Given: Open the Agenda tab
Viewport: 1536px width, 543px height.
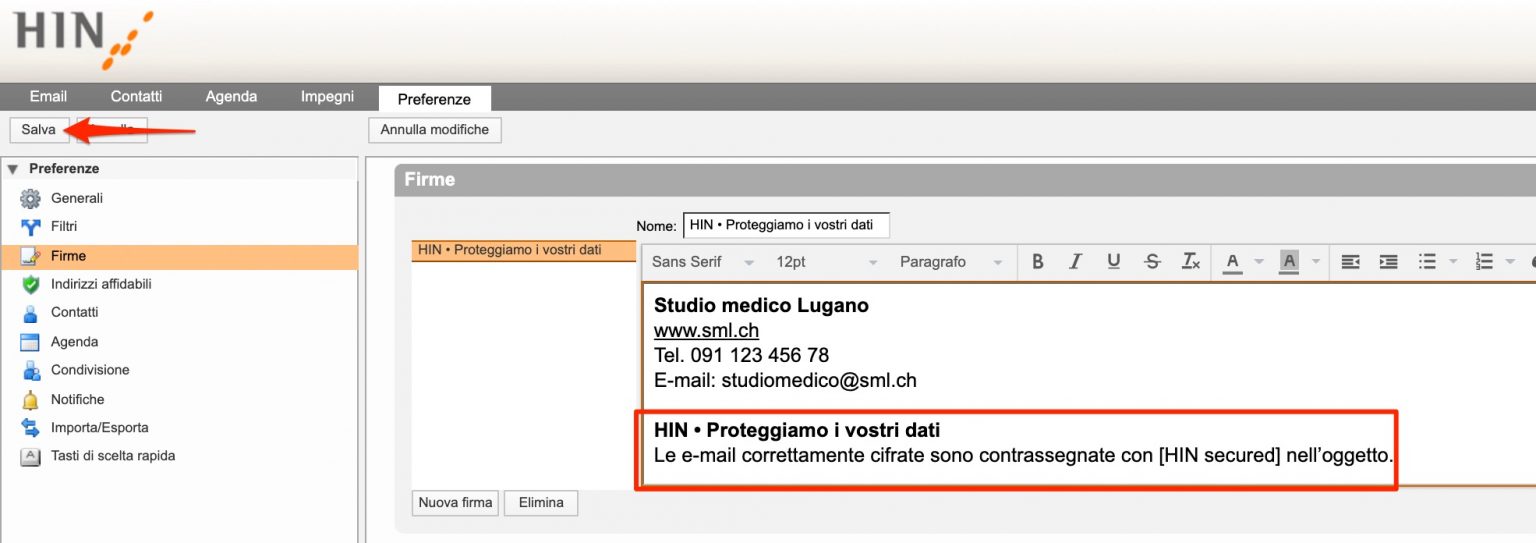Looking at the screenshot, I should pos(231,97).
